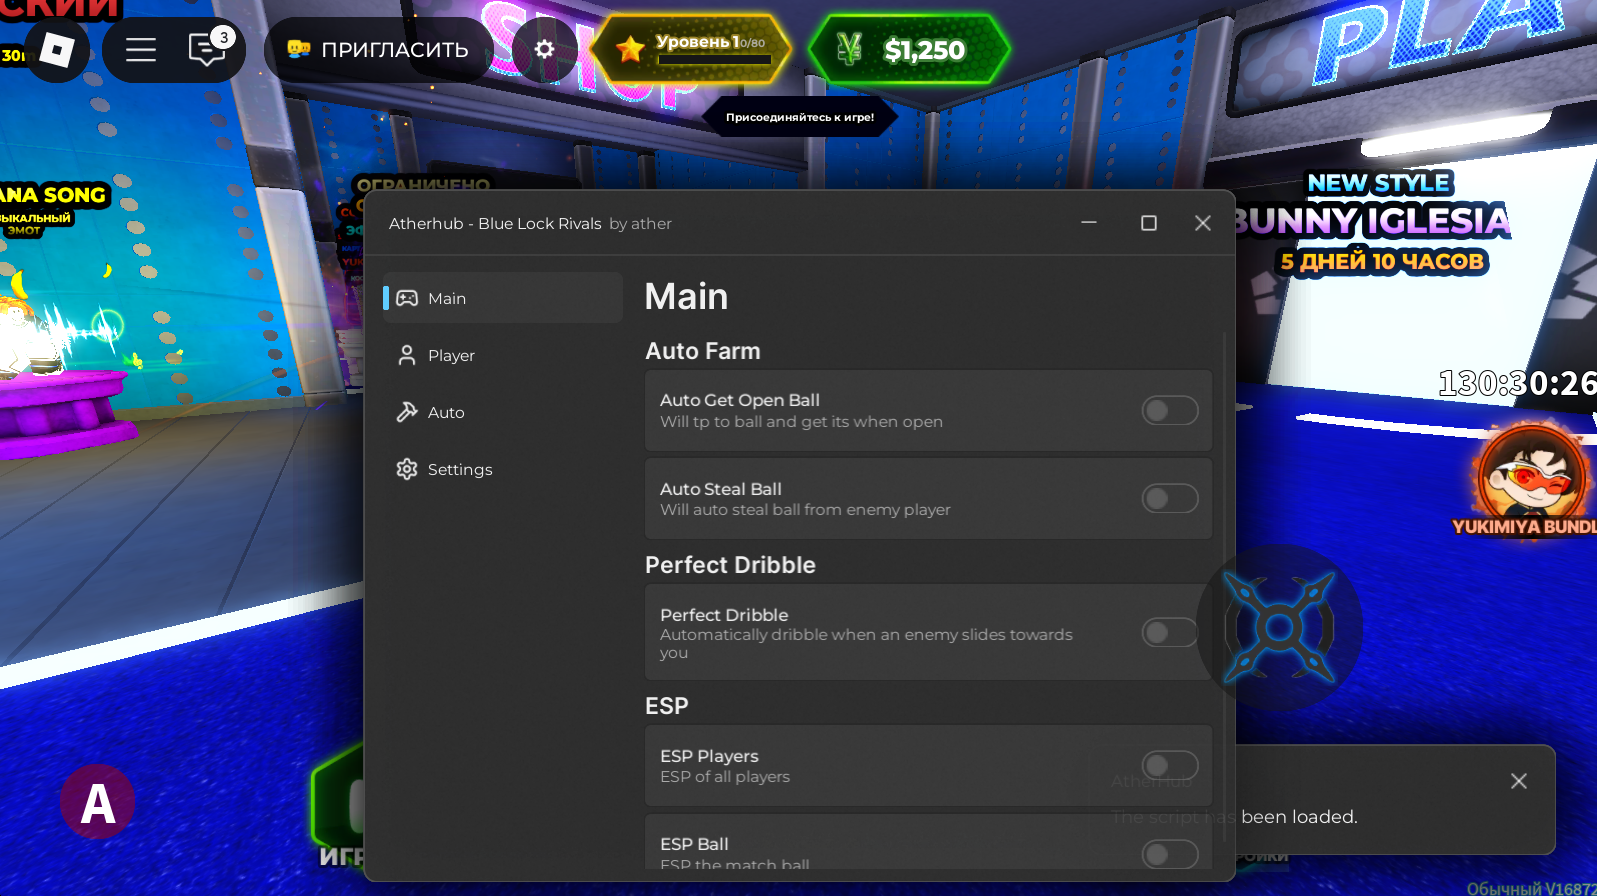Image resolution: width=1597 pixels, height=896 pixels.
Task: Click the gamepad icon beside Main
Action: click(407, 298)
